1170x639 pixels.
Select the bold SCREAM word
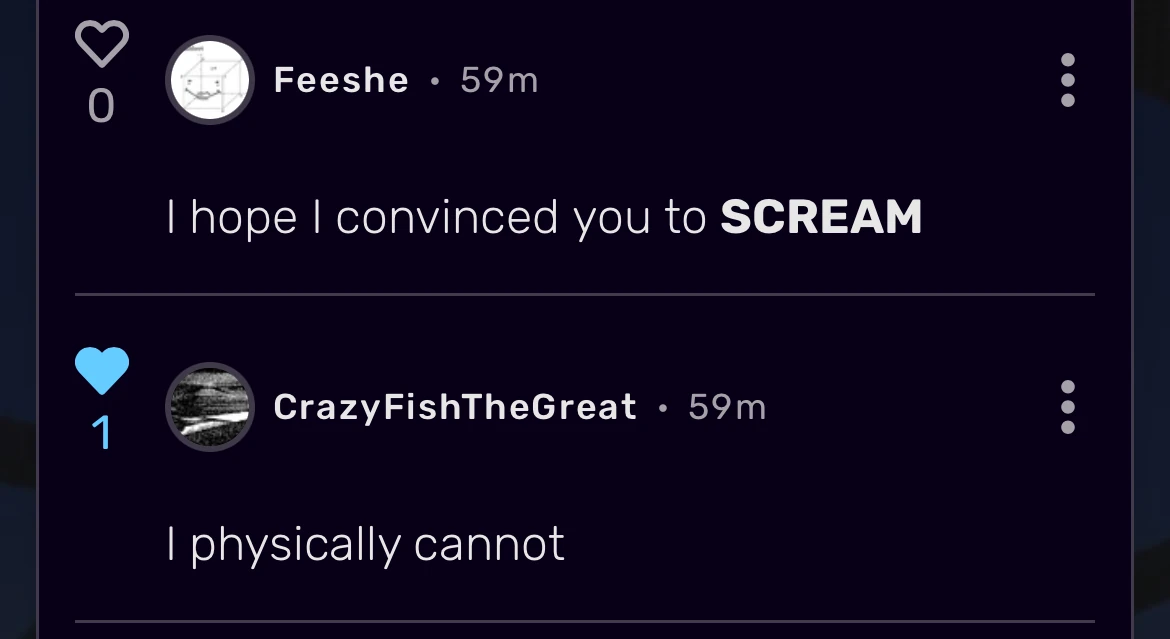point(821,217)
